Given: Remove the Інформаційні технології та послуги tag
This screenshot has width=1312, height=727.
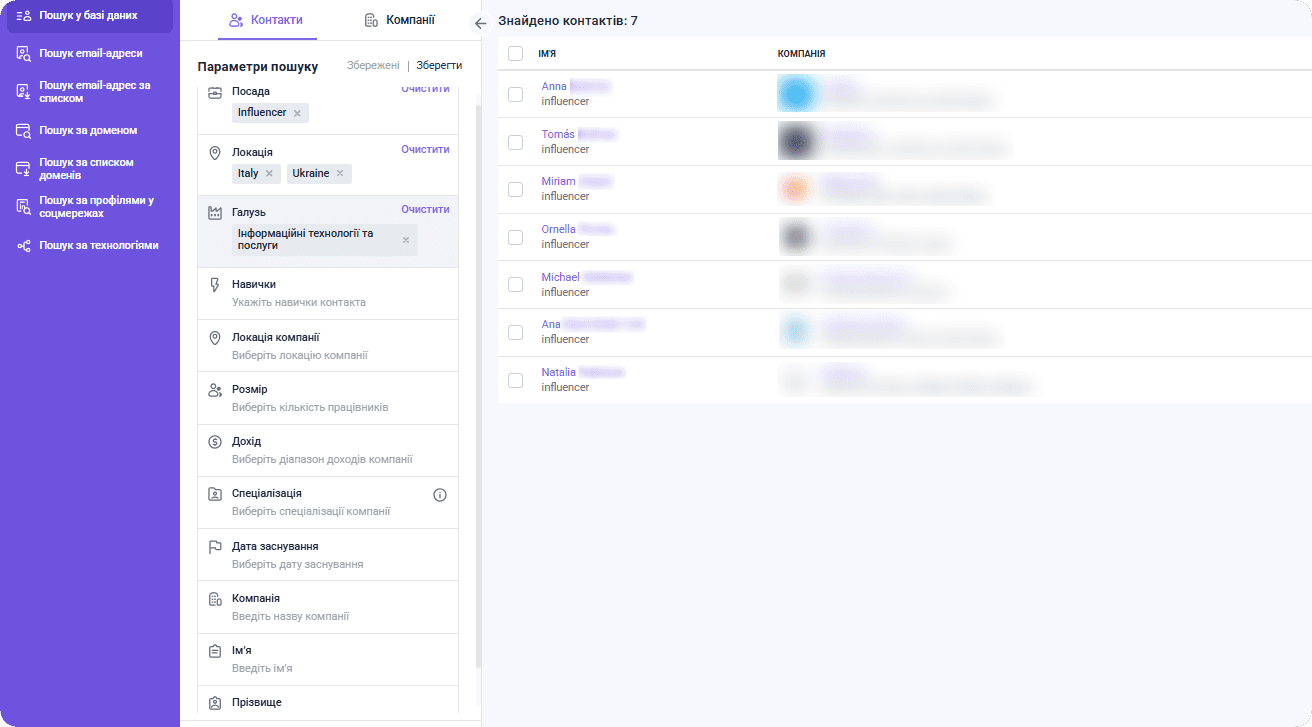Looking at the screenshot, I should (406, 240).
